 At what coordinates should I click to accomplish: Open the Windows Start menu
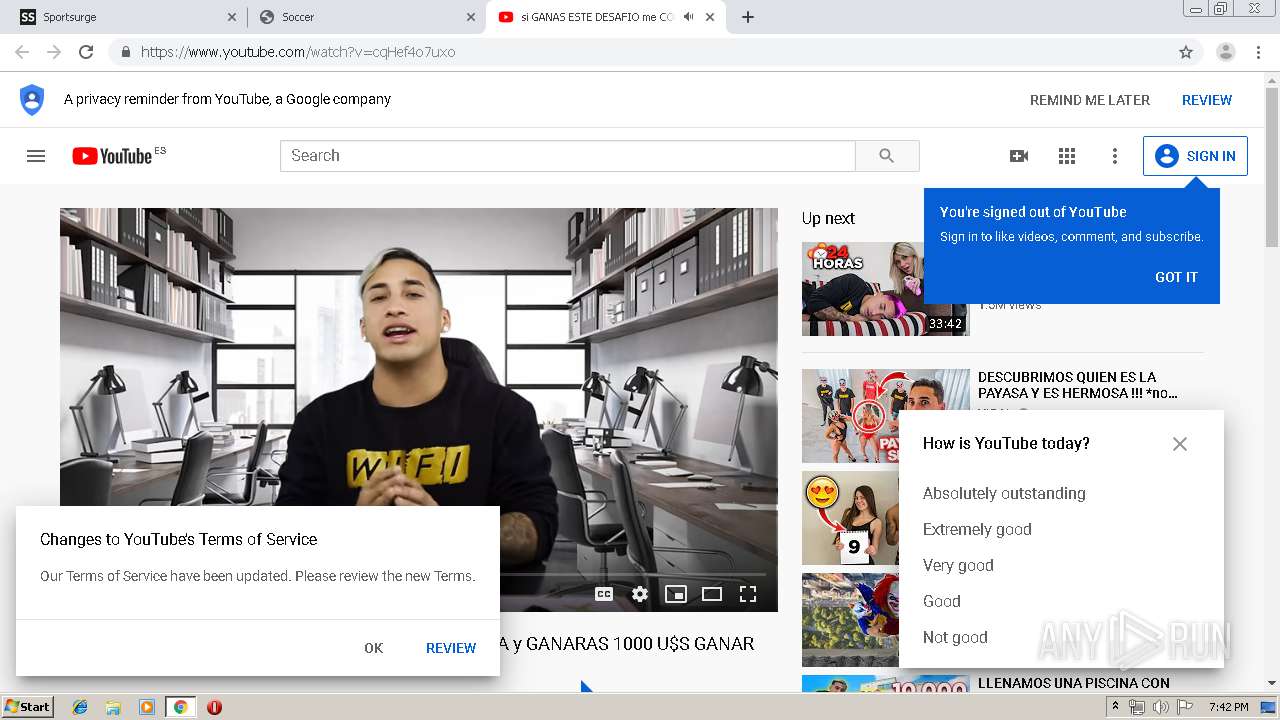(27, 706)
